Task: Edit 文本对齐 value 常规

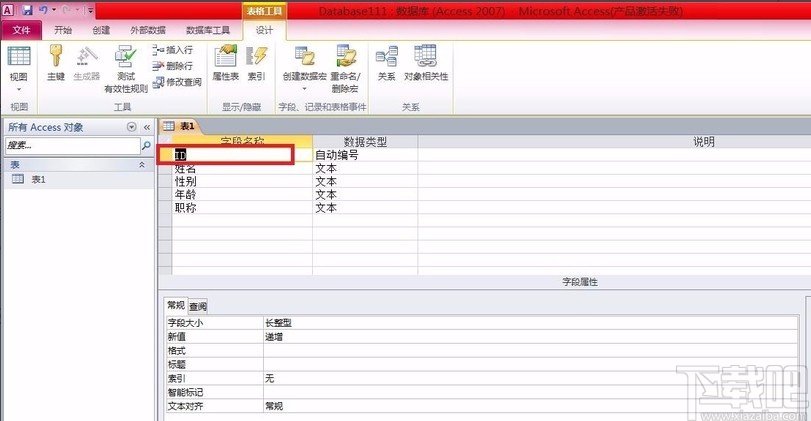Action: pyautogui.click(x=531, y=407)
